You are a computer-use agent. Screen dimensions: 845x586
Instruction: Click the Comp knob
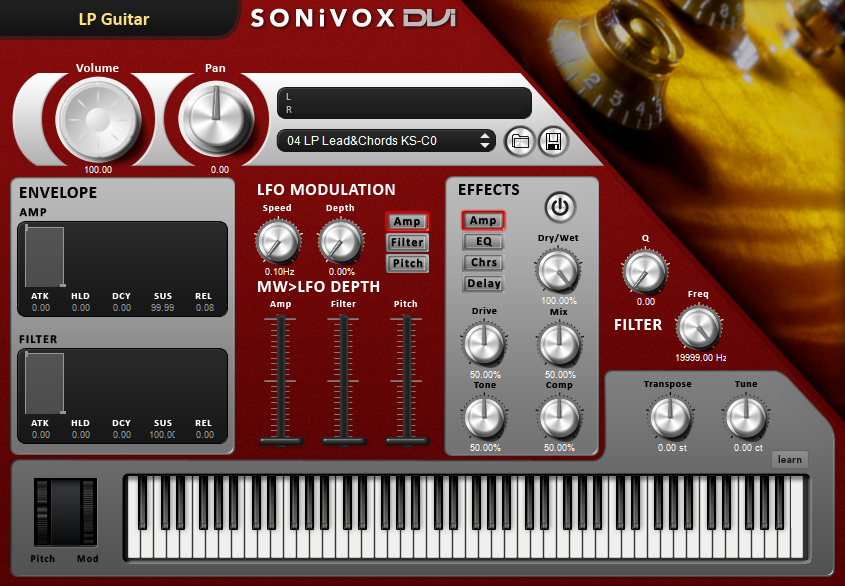[559, 417]
